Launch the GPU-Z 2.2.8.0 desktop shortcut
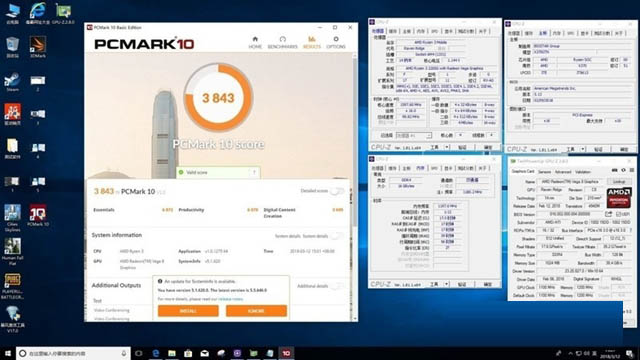Image resolution: width=640 pixels, height=360 pixels. (63, 13)
